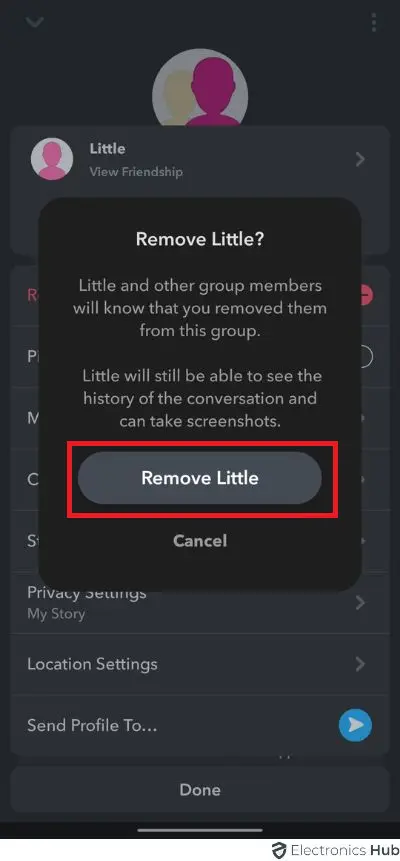400x861 pixels.
Task: Tap the group avatar at top center
Action: pos(199,88)
